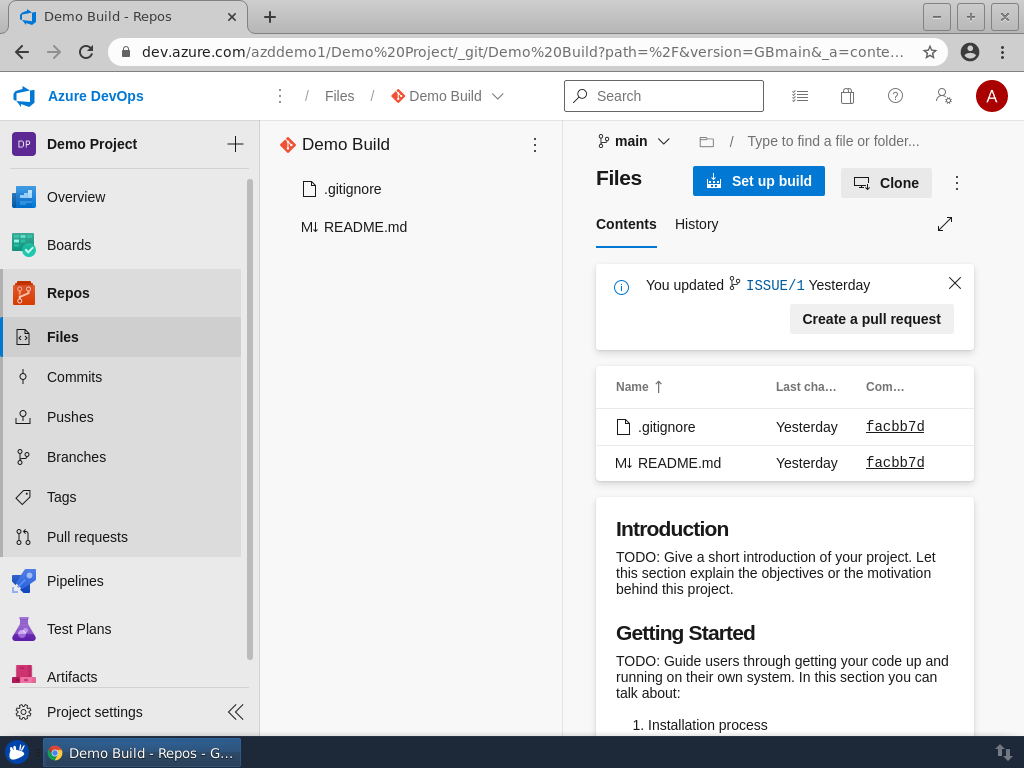Viewport: 1024px width, 768px height.
Task: Open the Chrome profile icon
Action: [970, 52]
